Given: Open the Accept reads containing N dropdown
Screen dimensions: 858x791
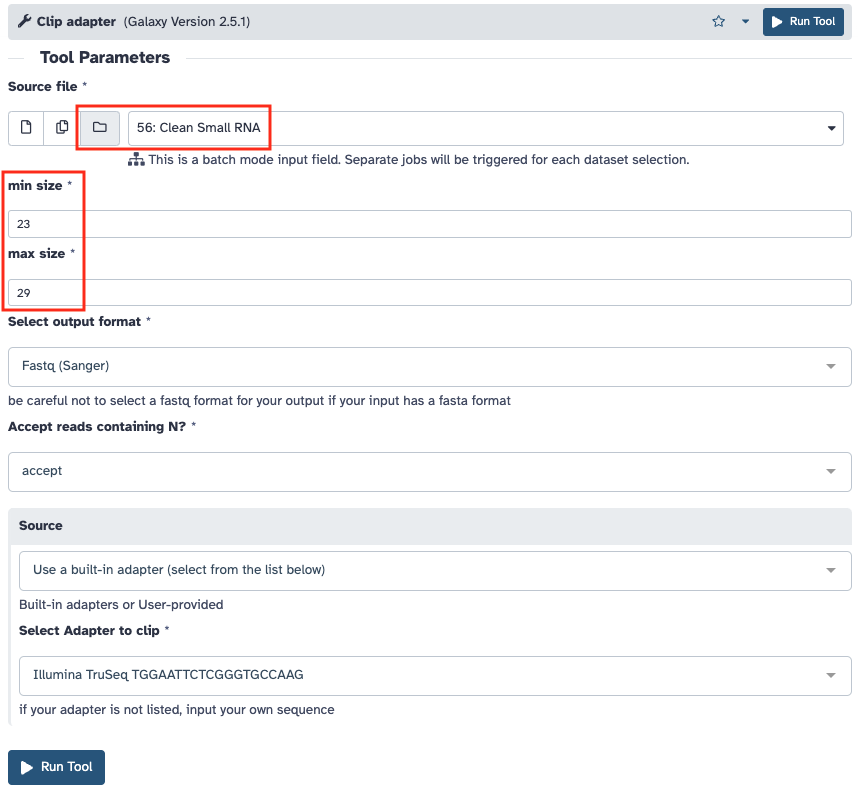Looking at the screenshot, I should point(429,472).
